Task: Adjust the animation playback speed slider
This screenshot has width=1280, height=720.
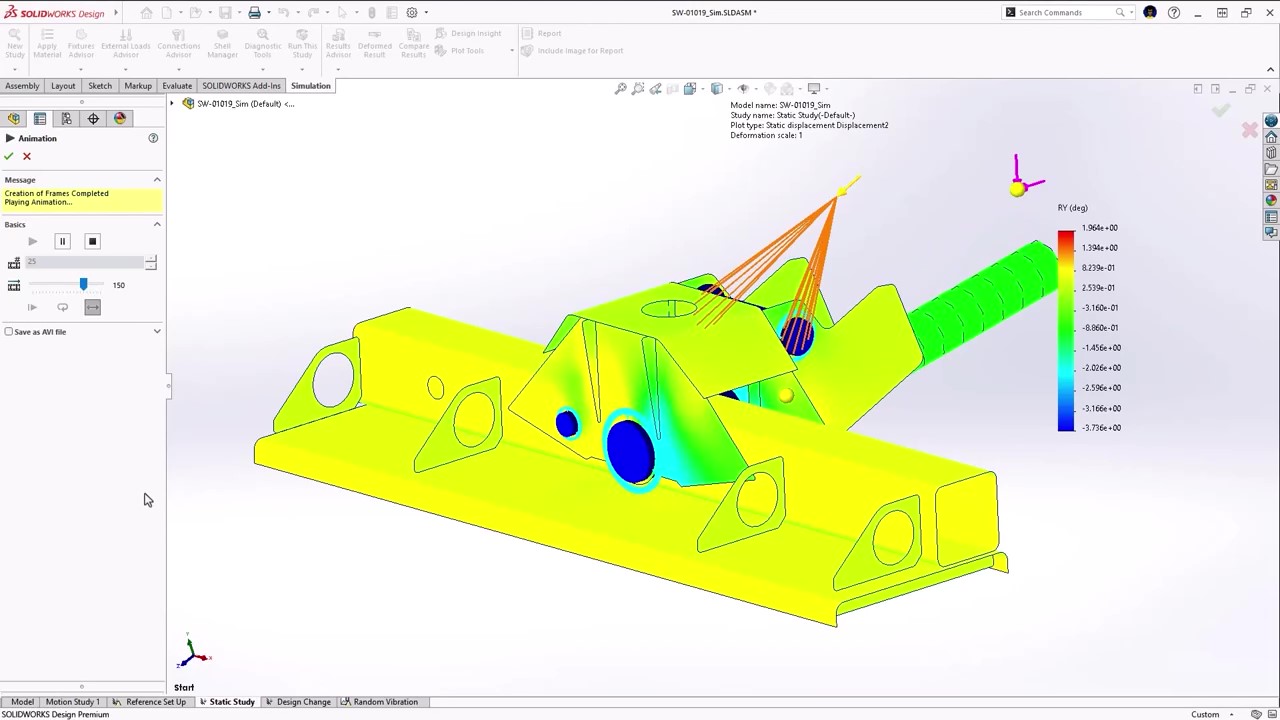Action: (83, 285)
